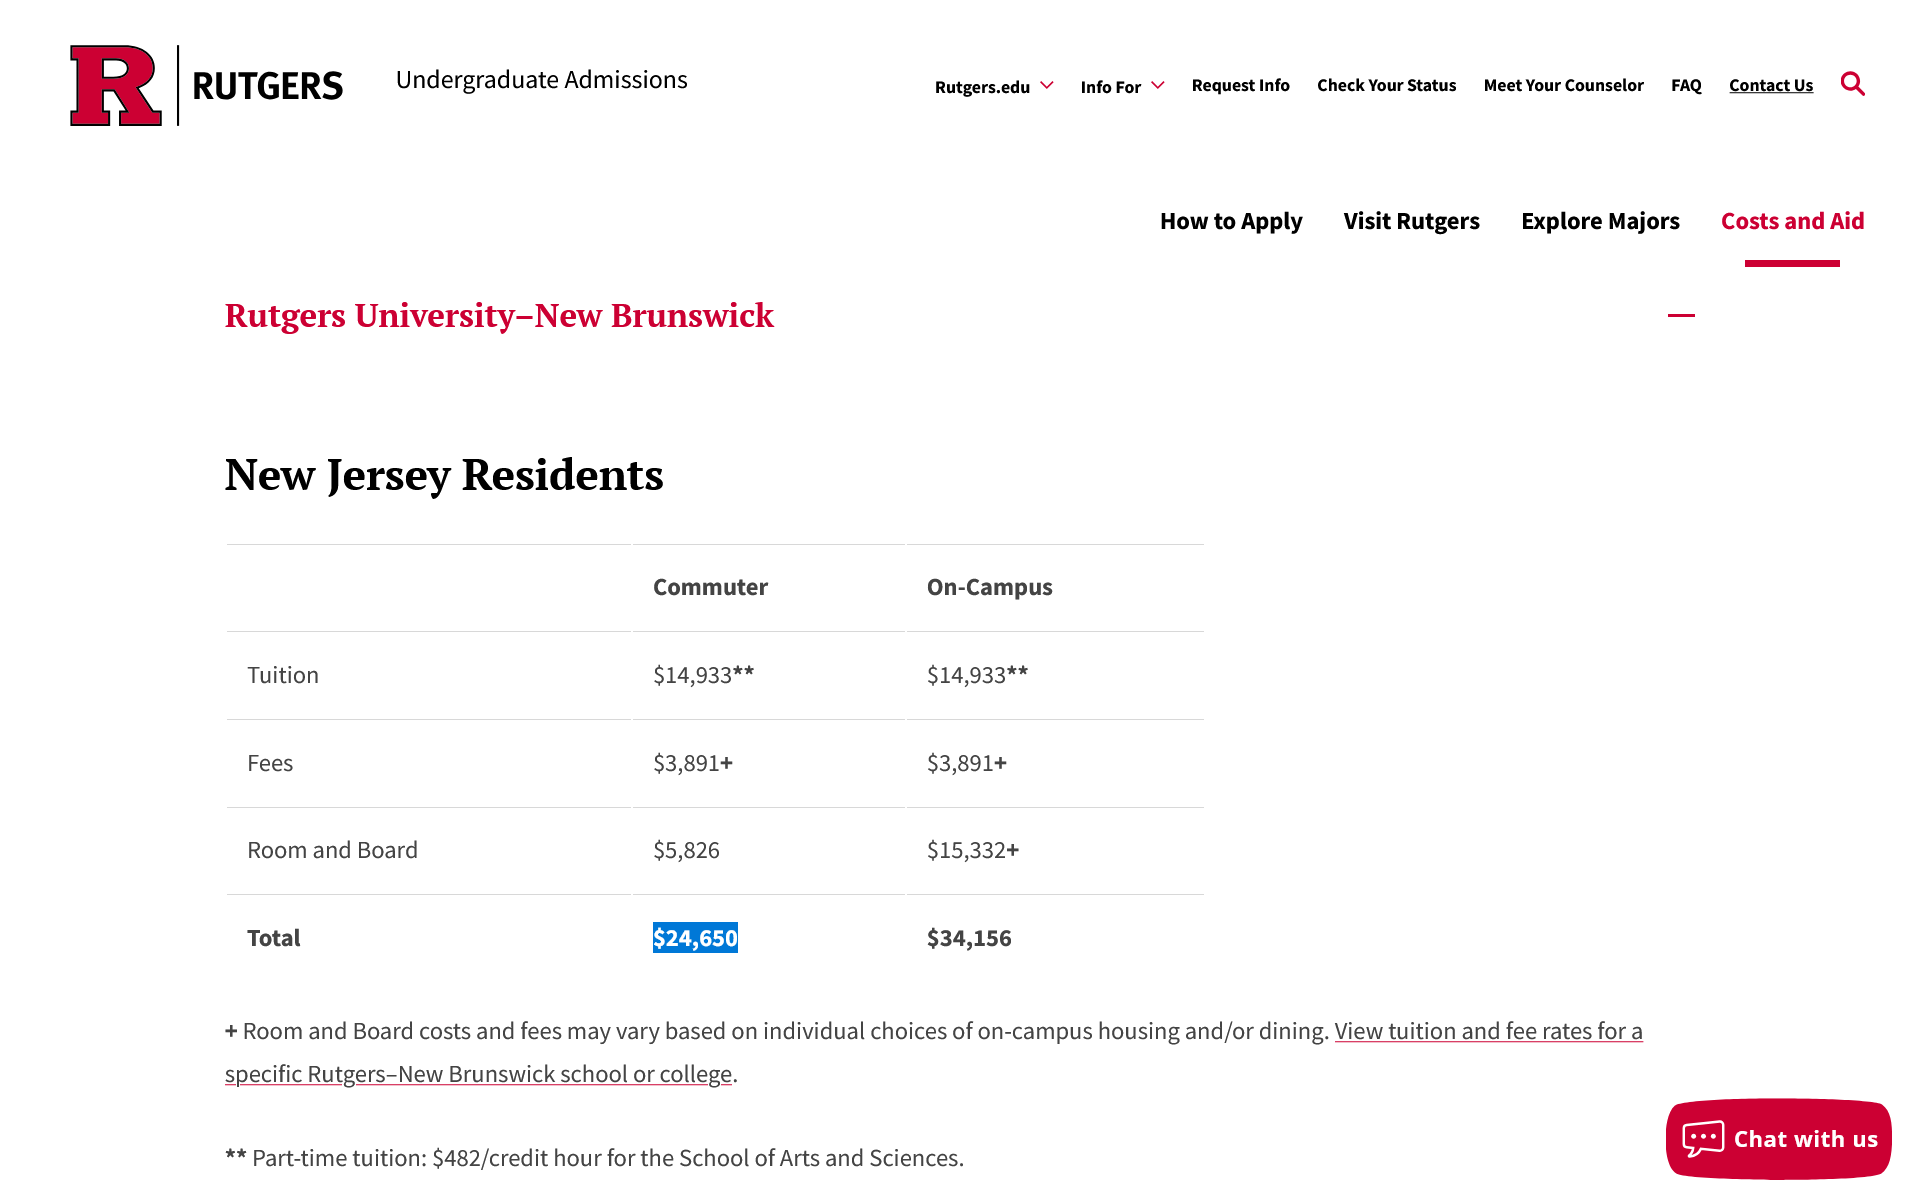Viewport: 1919px width, 1200px height.
Task: Click the Request Info link
Action: 1240,85
